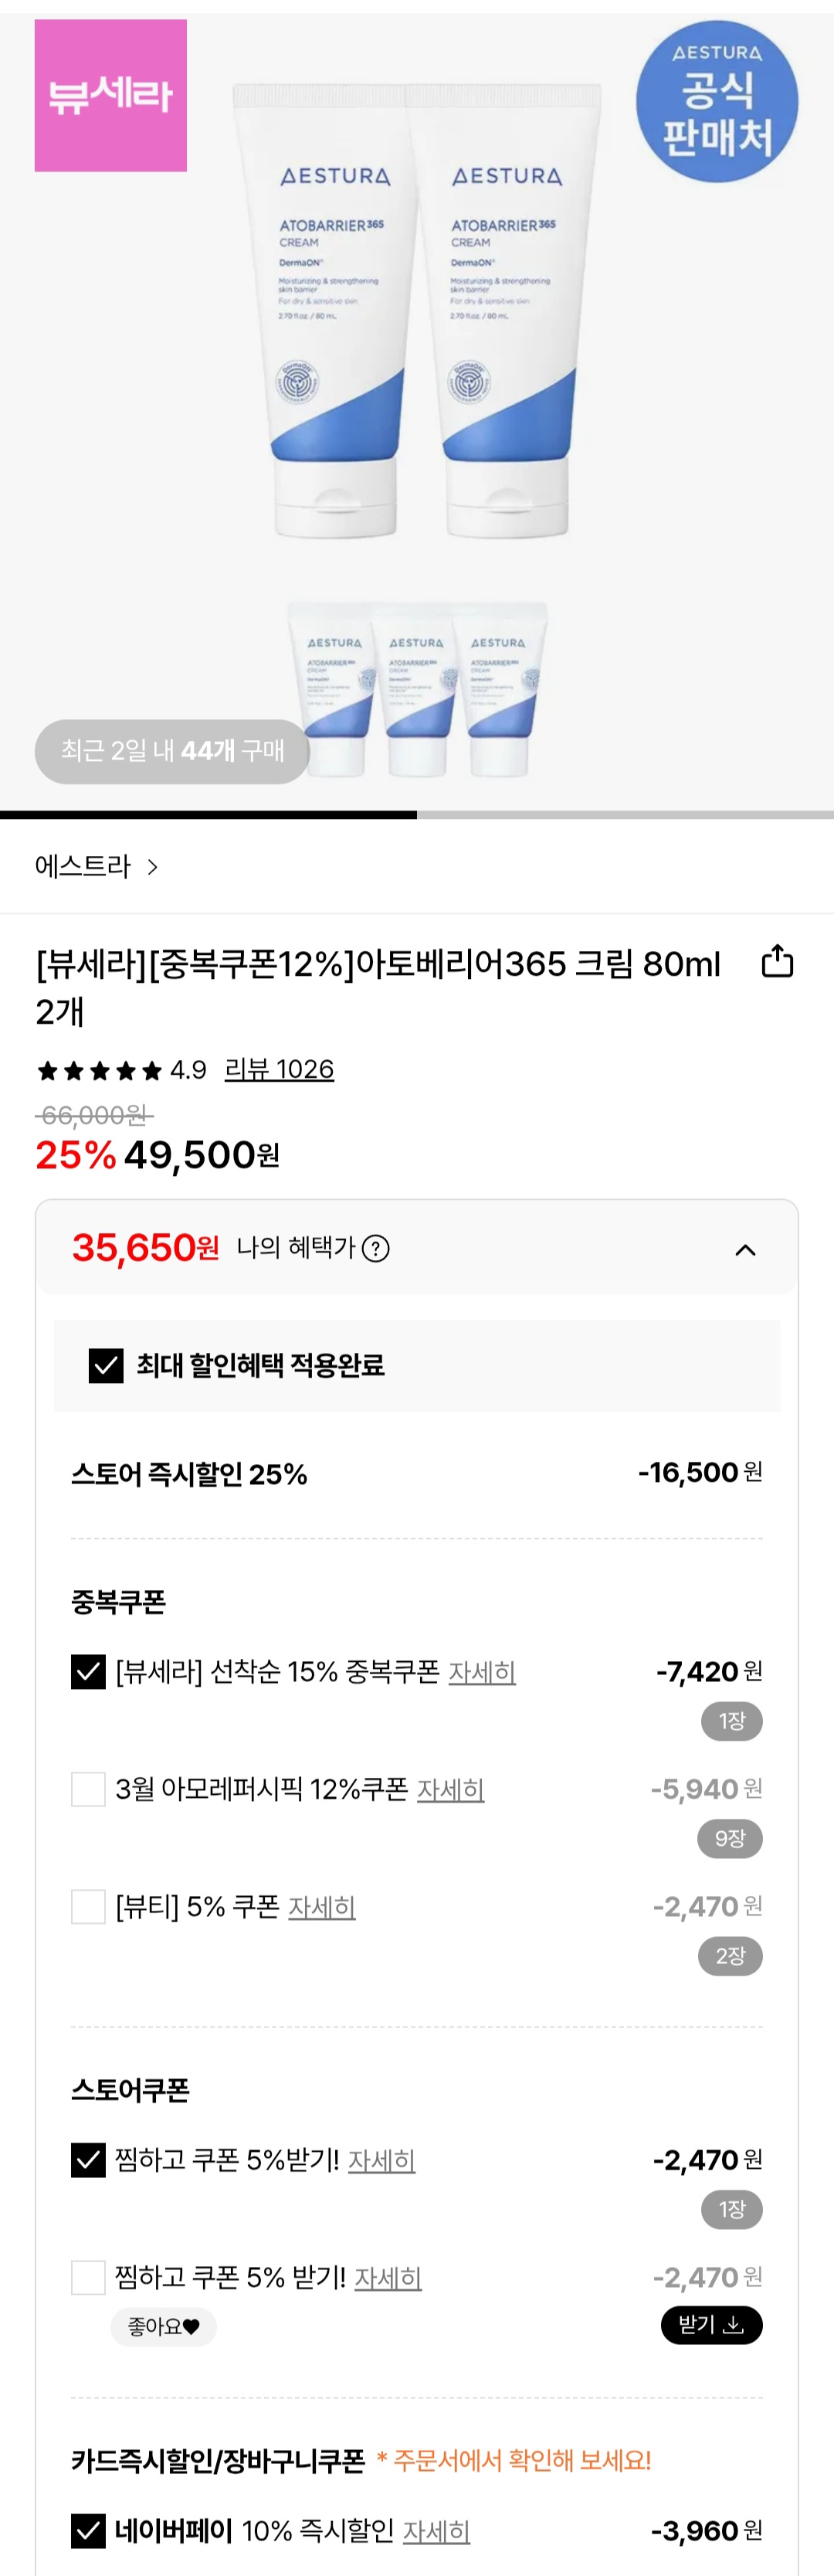Tap the AESTURA 공식 판매처 badge

click(x=717, y=102)
